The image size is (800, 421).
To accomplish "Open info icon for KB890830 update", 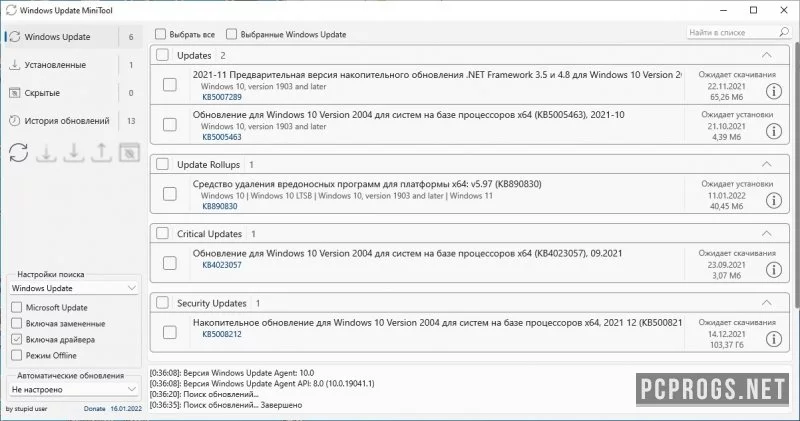I will coord(773,201).
